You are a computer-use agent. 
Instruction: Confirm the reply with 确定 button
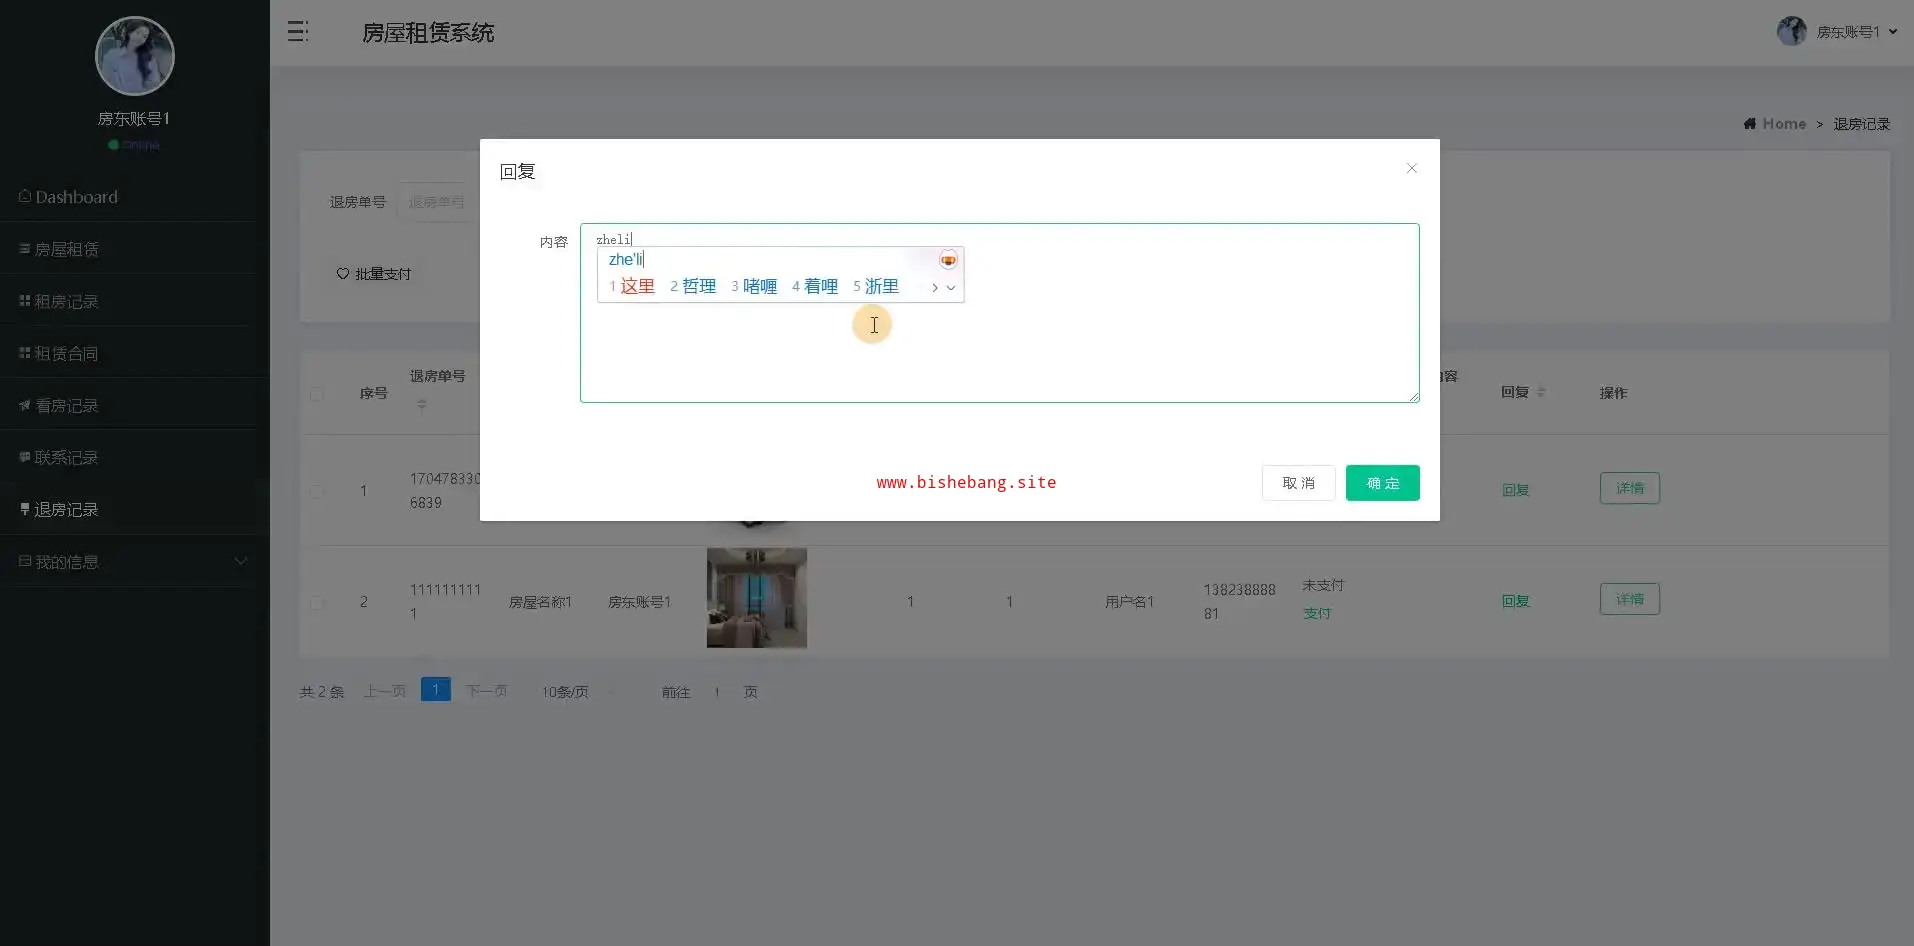(x=1382, y=483)
